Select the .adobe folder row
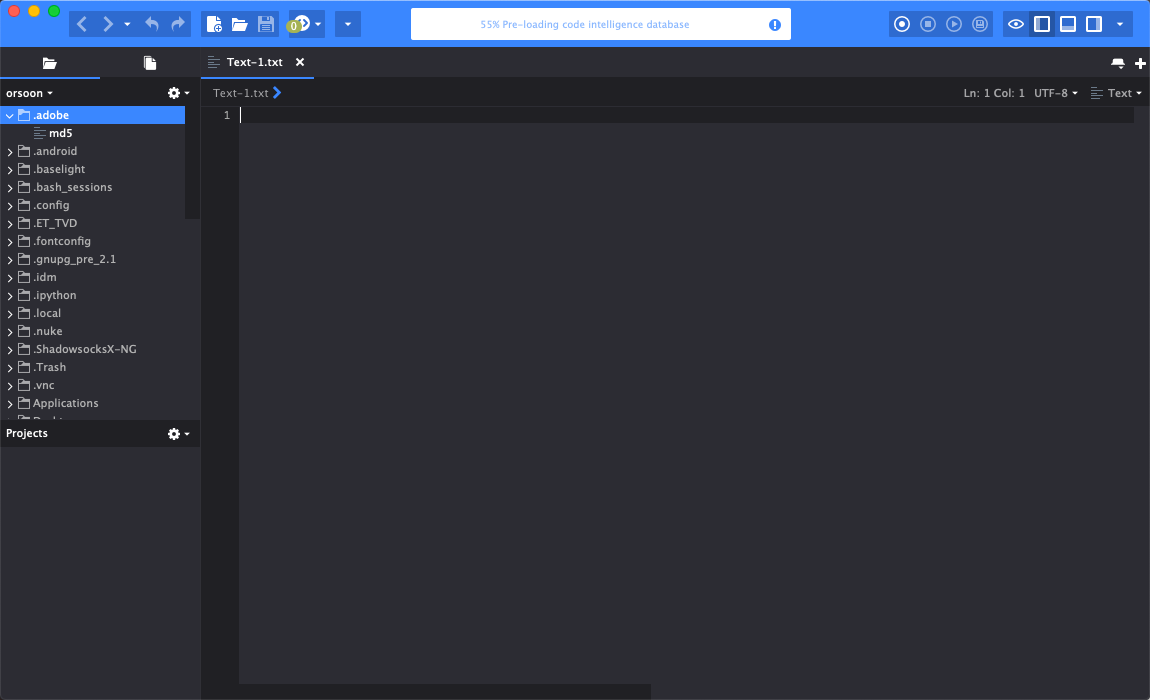 tap(92, 115)
